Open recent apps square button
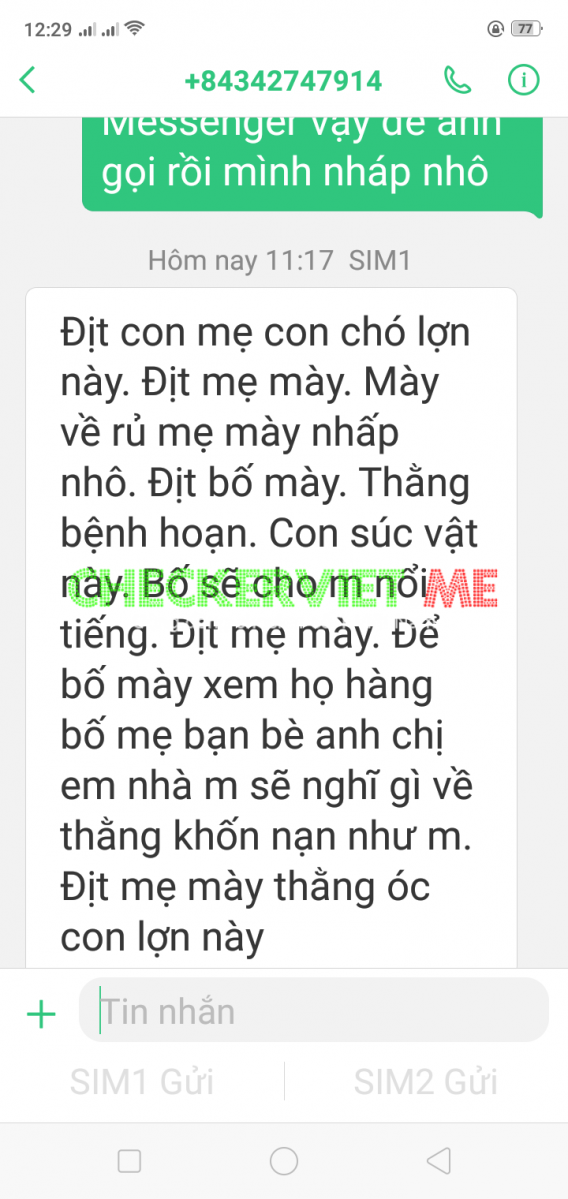Image resolution: width=568 pixels, height=1199 pixels. tap(129, 1162)
